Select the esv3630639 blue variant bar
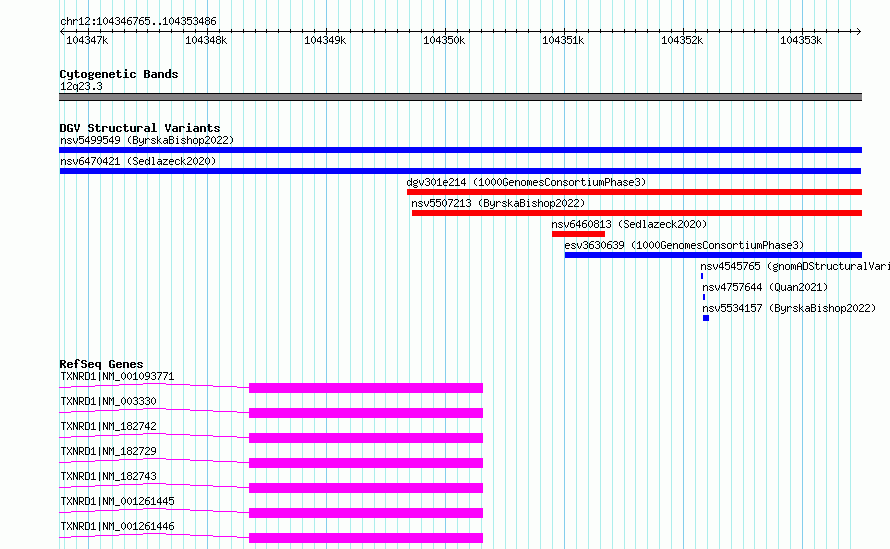The width and height of the screenshot is (890, 549). coord(713,255)
